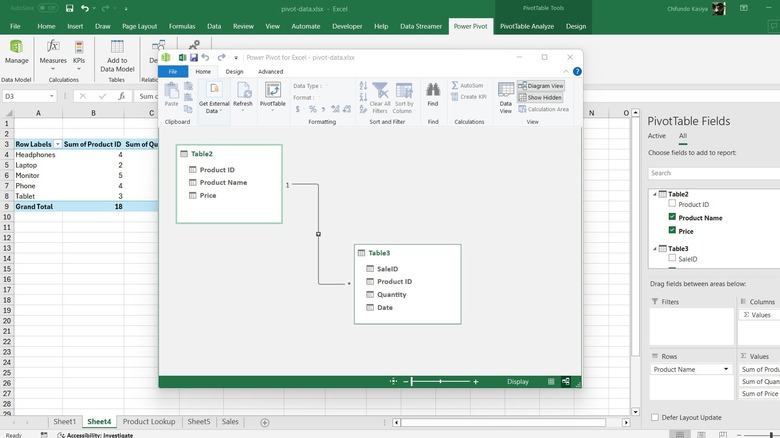Zoom out diagram with minus icon

click(405, 382)
